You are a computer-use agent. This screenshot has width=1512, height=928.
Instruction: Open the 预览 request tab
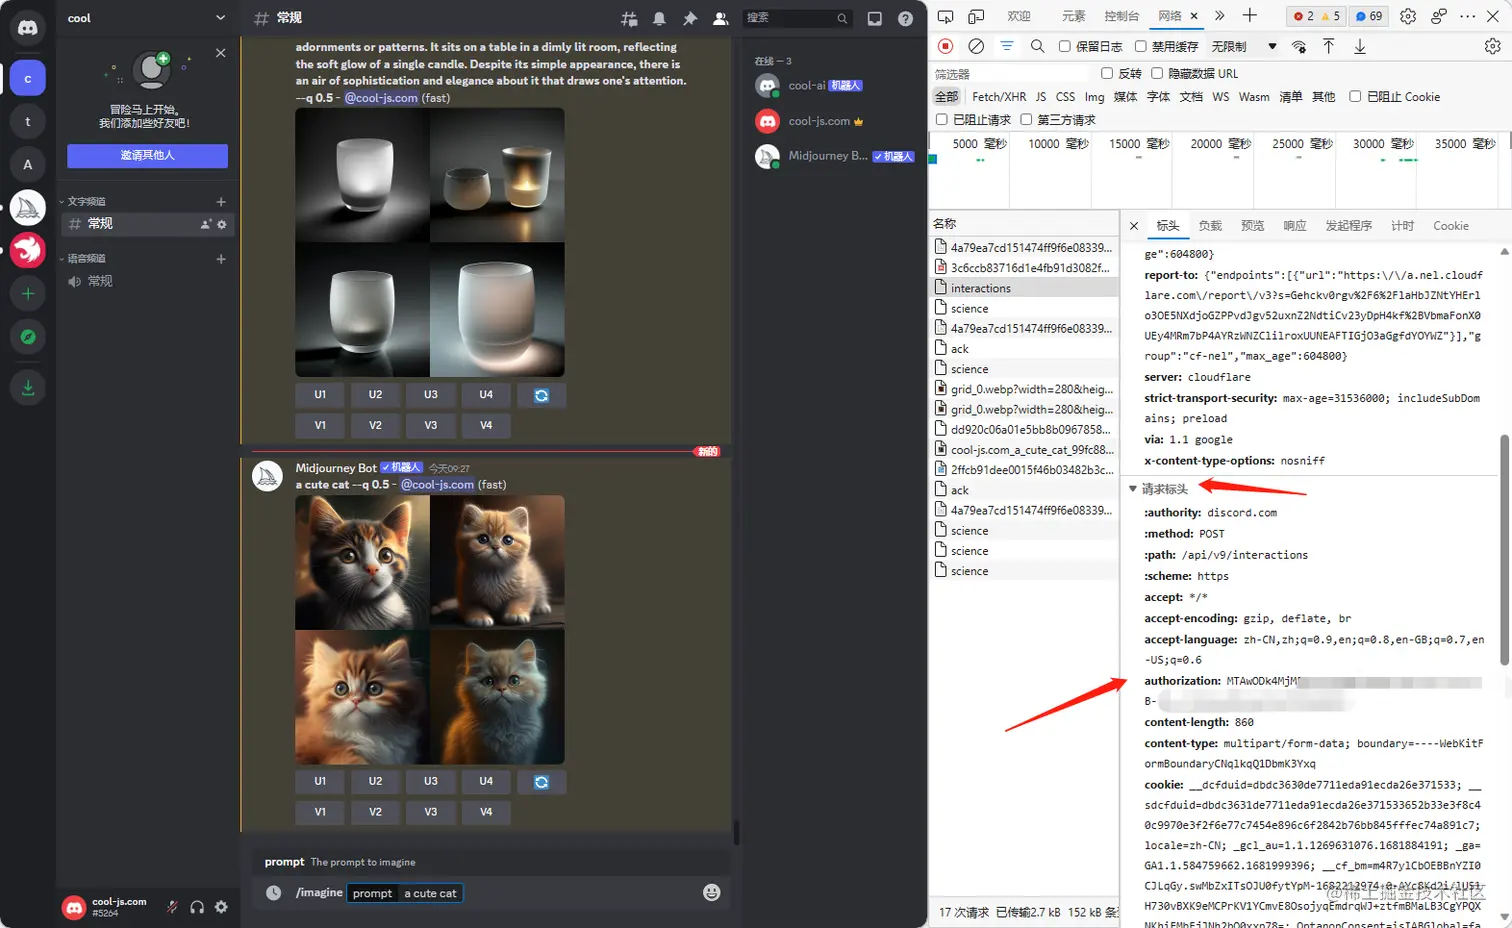(1252, 226)
